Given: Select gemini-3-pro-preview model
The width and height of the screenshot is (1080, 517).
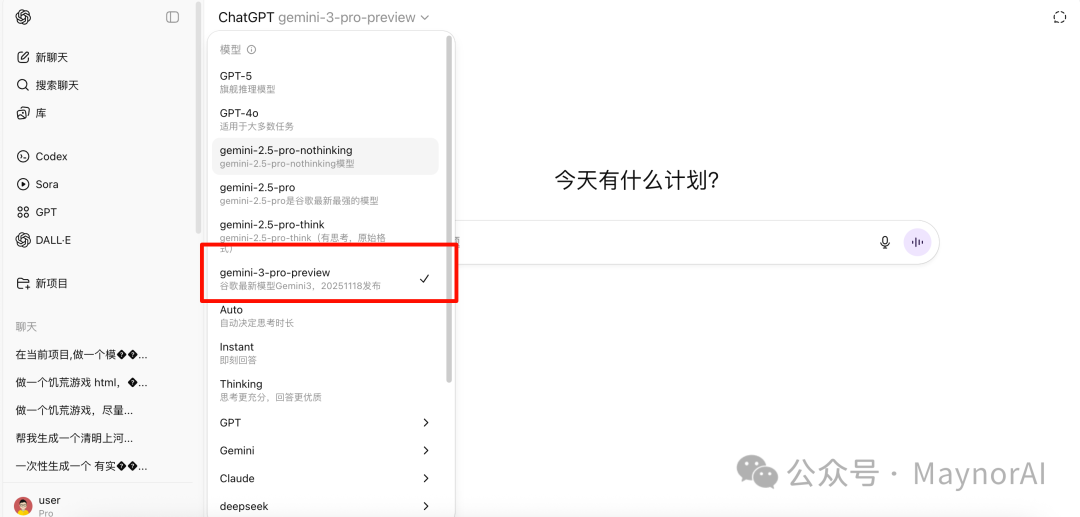Looking at the screenshot, I should point(325,279).
